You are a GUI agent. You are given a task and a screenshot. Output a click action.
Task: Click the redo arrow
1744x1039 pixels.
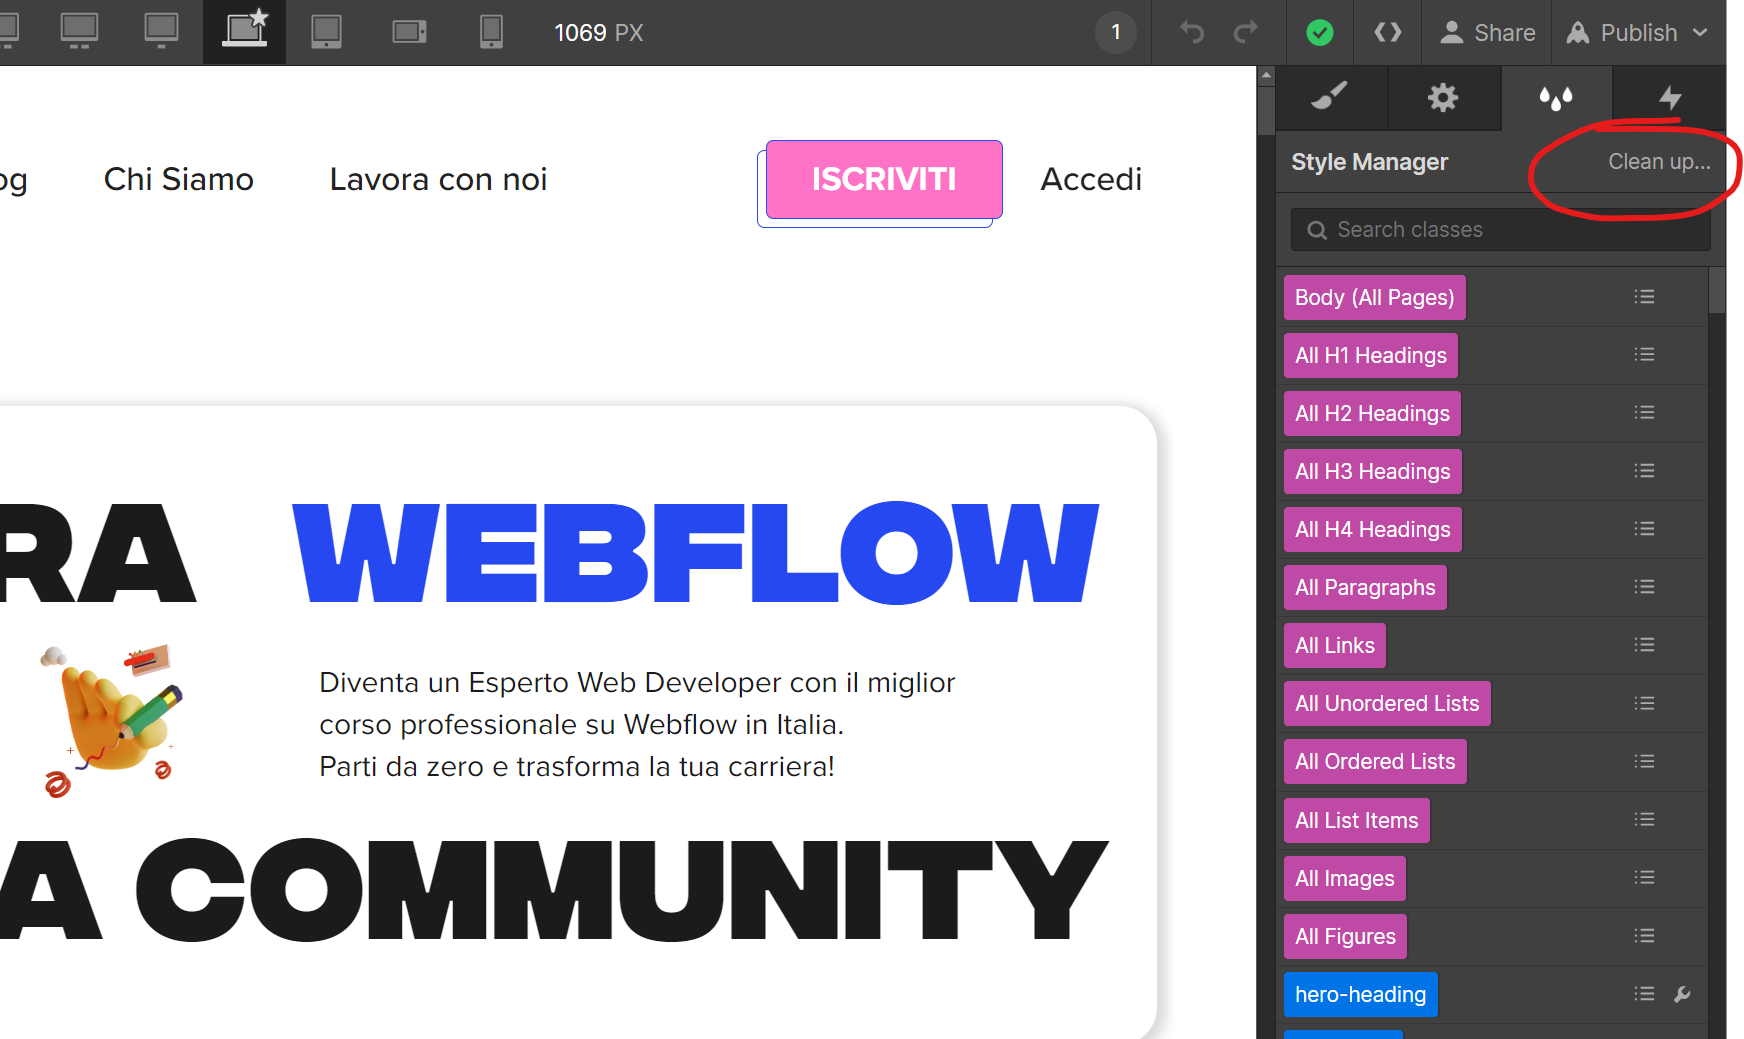click(1245, 32)
